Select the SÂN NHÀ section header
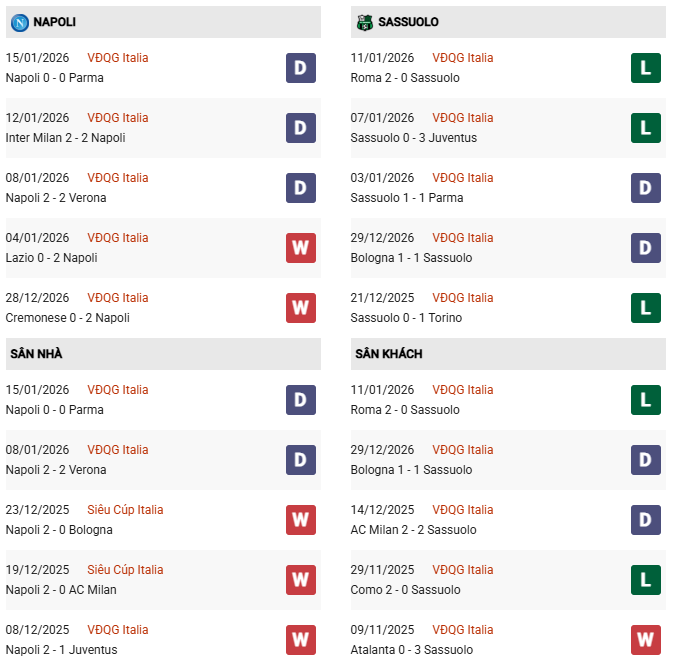 [x=37, y=354]
